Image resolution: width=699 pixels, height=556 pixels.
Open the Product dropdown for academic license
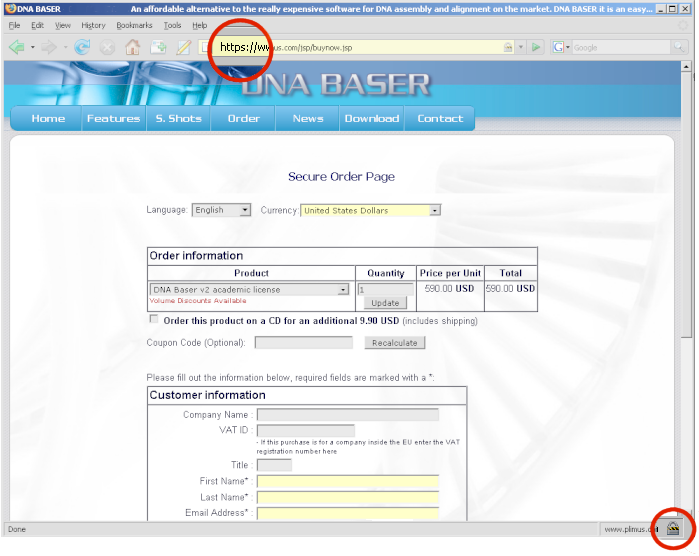click(x=249, y=290)
